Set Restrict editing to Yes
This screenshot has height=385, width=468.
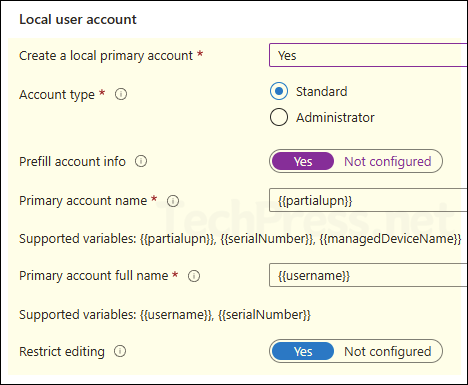coord(303,351)
